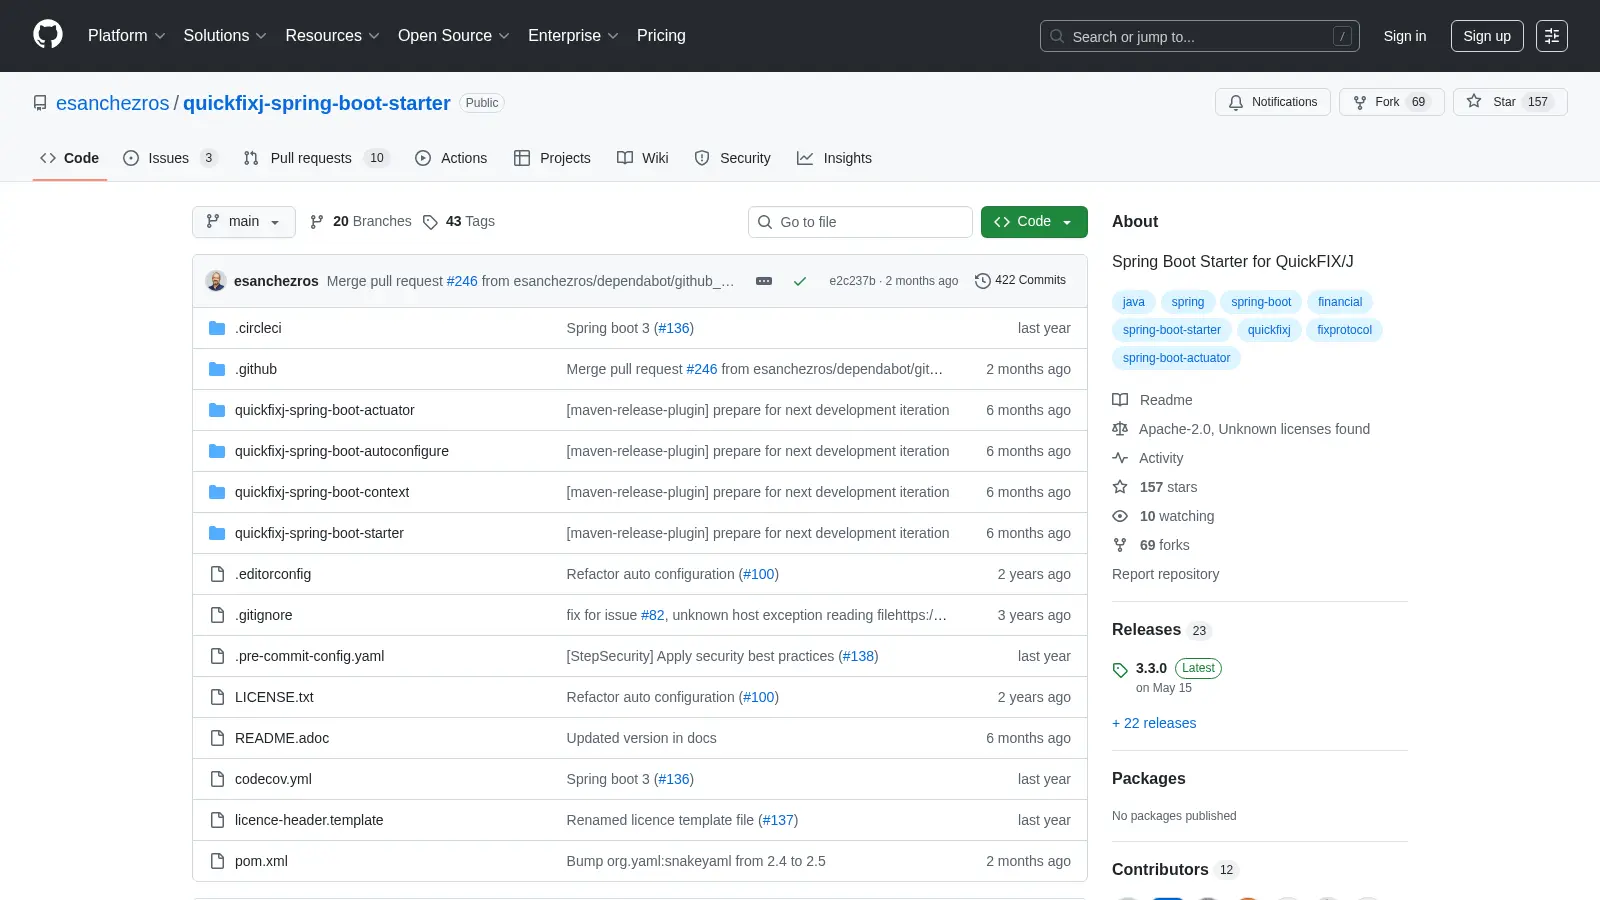The image size is (1600, 900).
Task: Open the .pre-commit-config.yaml file
Action: (309, 656)
